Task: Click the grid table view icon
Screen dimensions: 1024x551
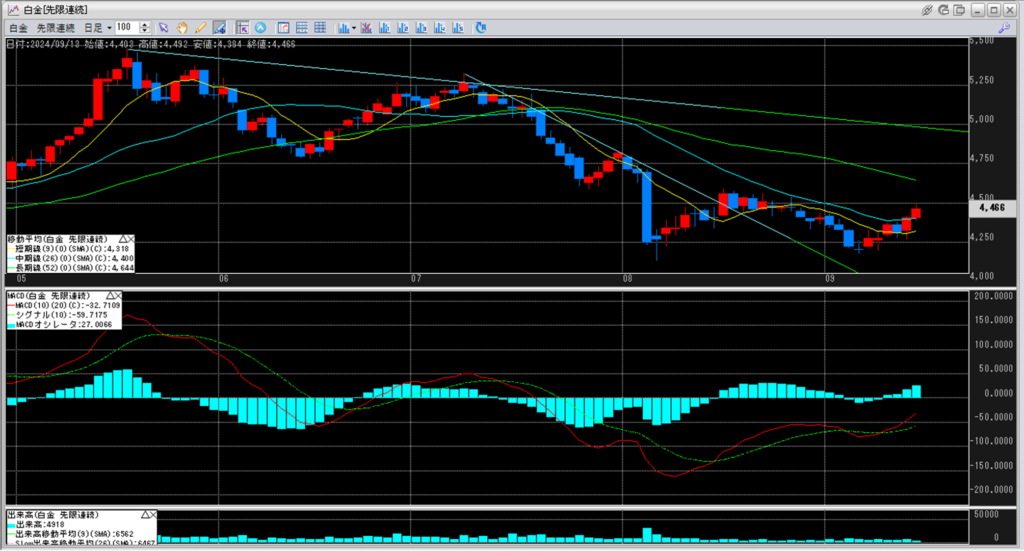Action: (x=320, y=27)
